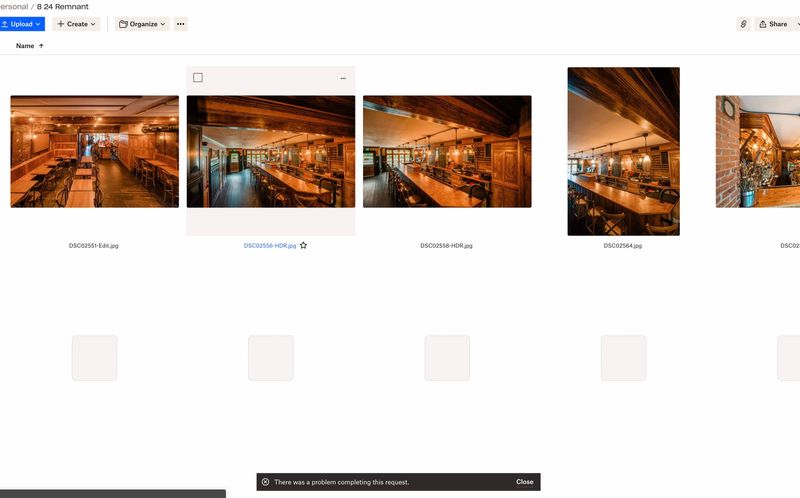The height and width of the screenshot is (498, 800).
Task: Click the share arrow icon on Share button
Action: (763, 24)
